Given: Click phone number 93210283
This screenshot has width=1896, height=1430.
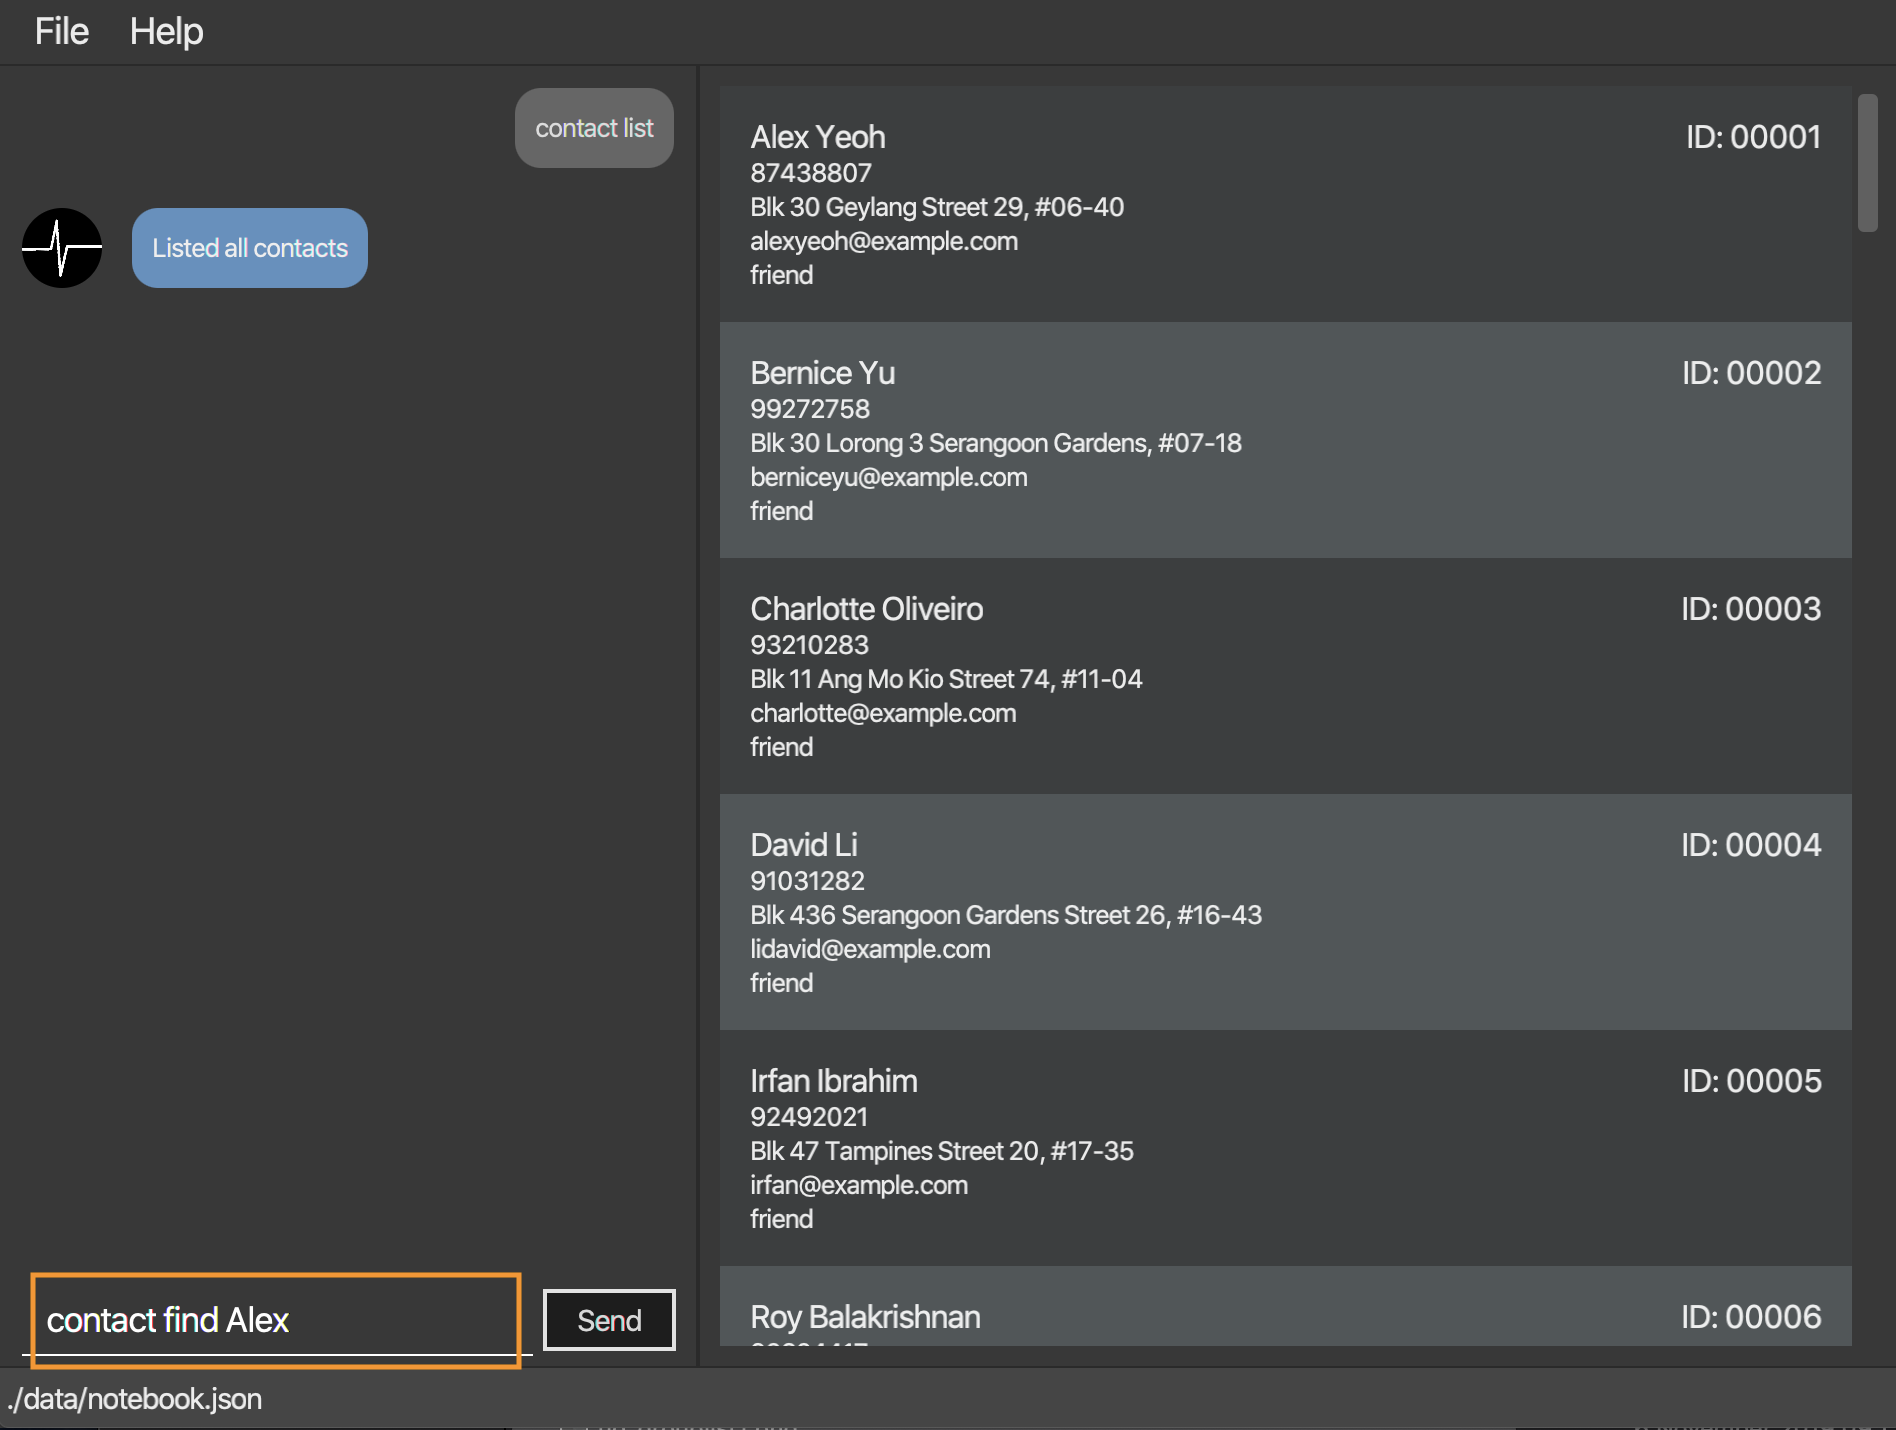Looking at the screenshot, I should (810, 645).
